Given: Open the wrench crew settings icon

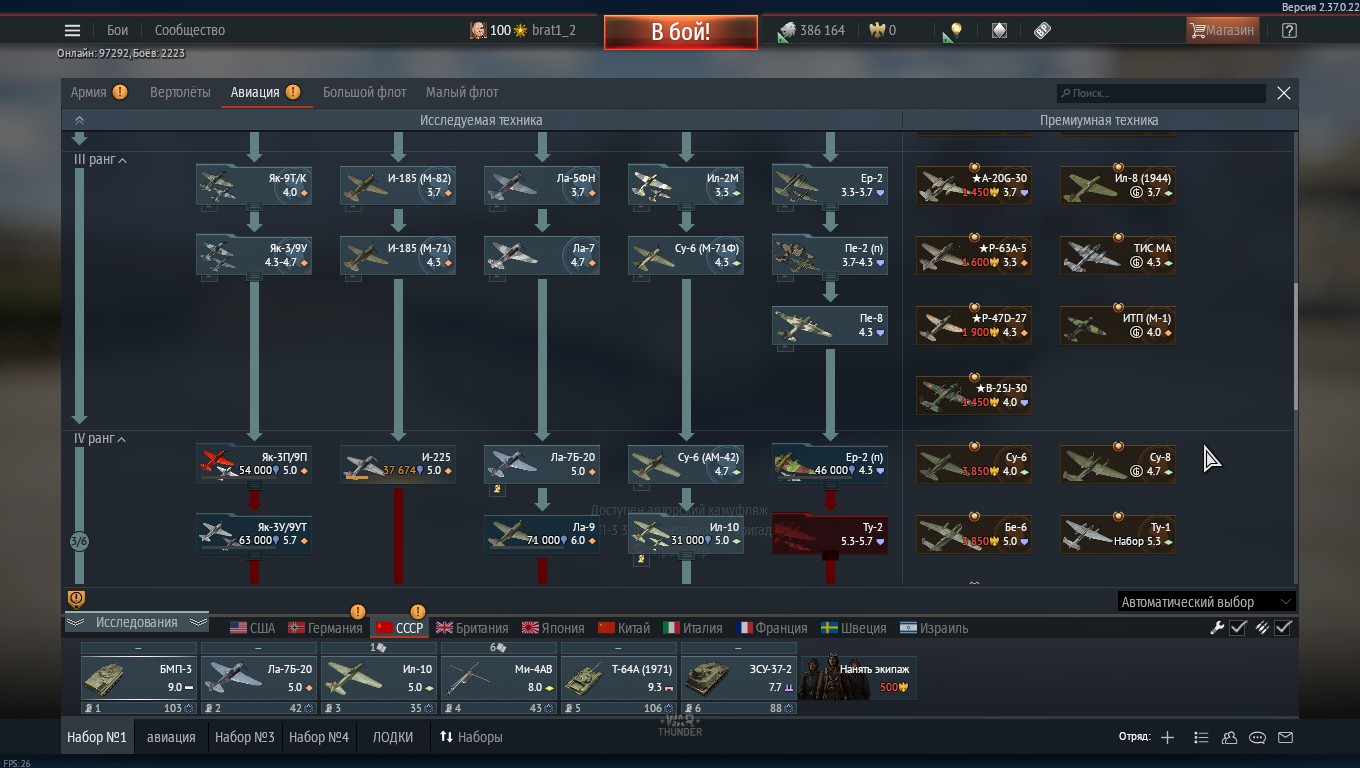Looking at the screenshot, I should click(x=1217, y=628).
